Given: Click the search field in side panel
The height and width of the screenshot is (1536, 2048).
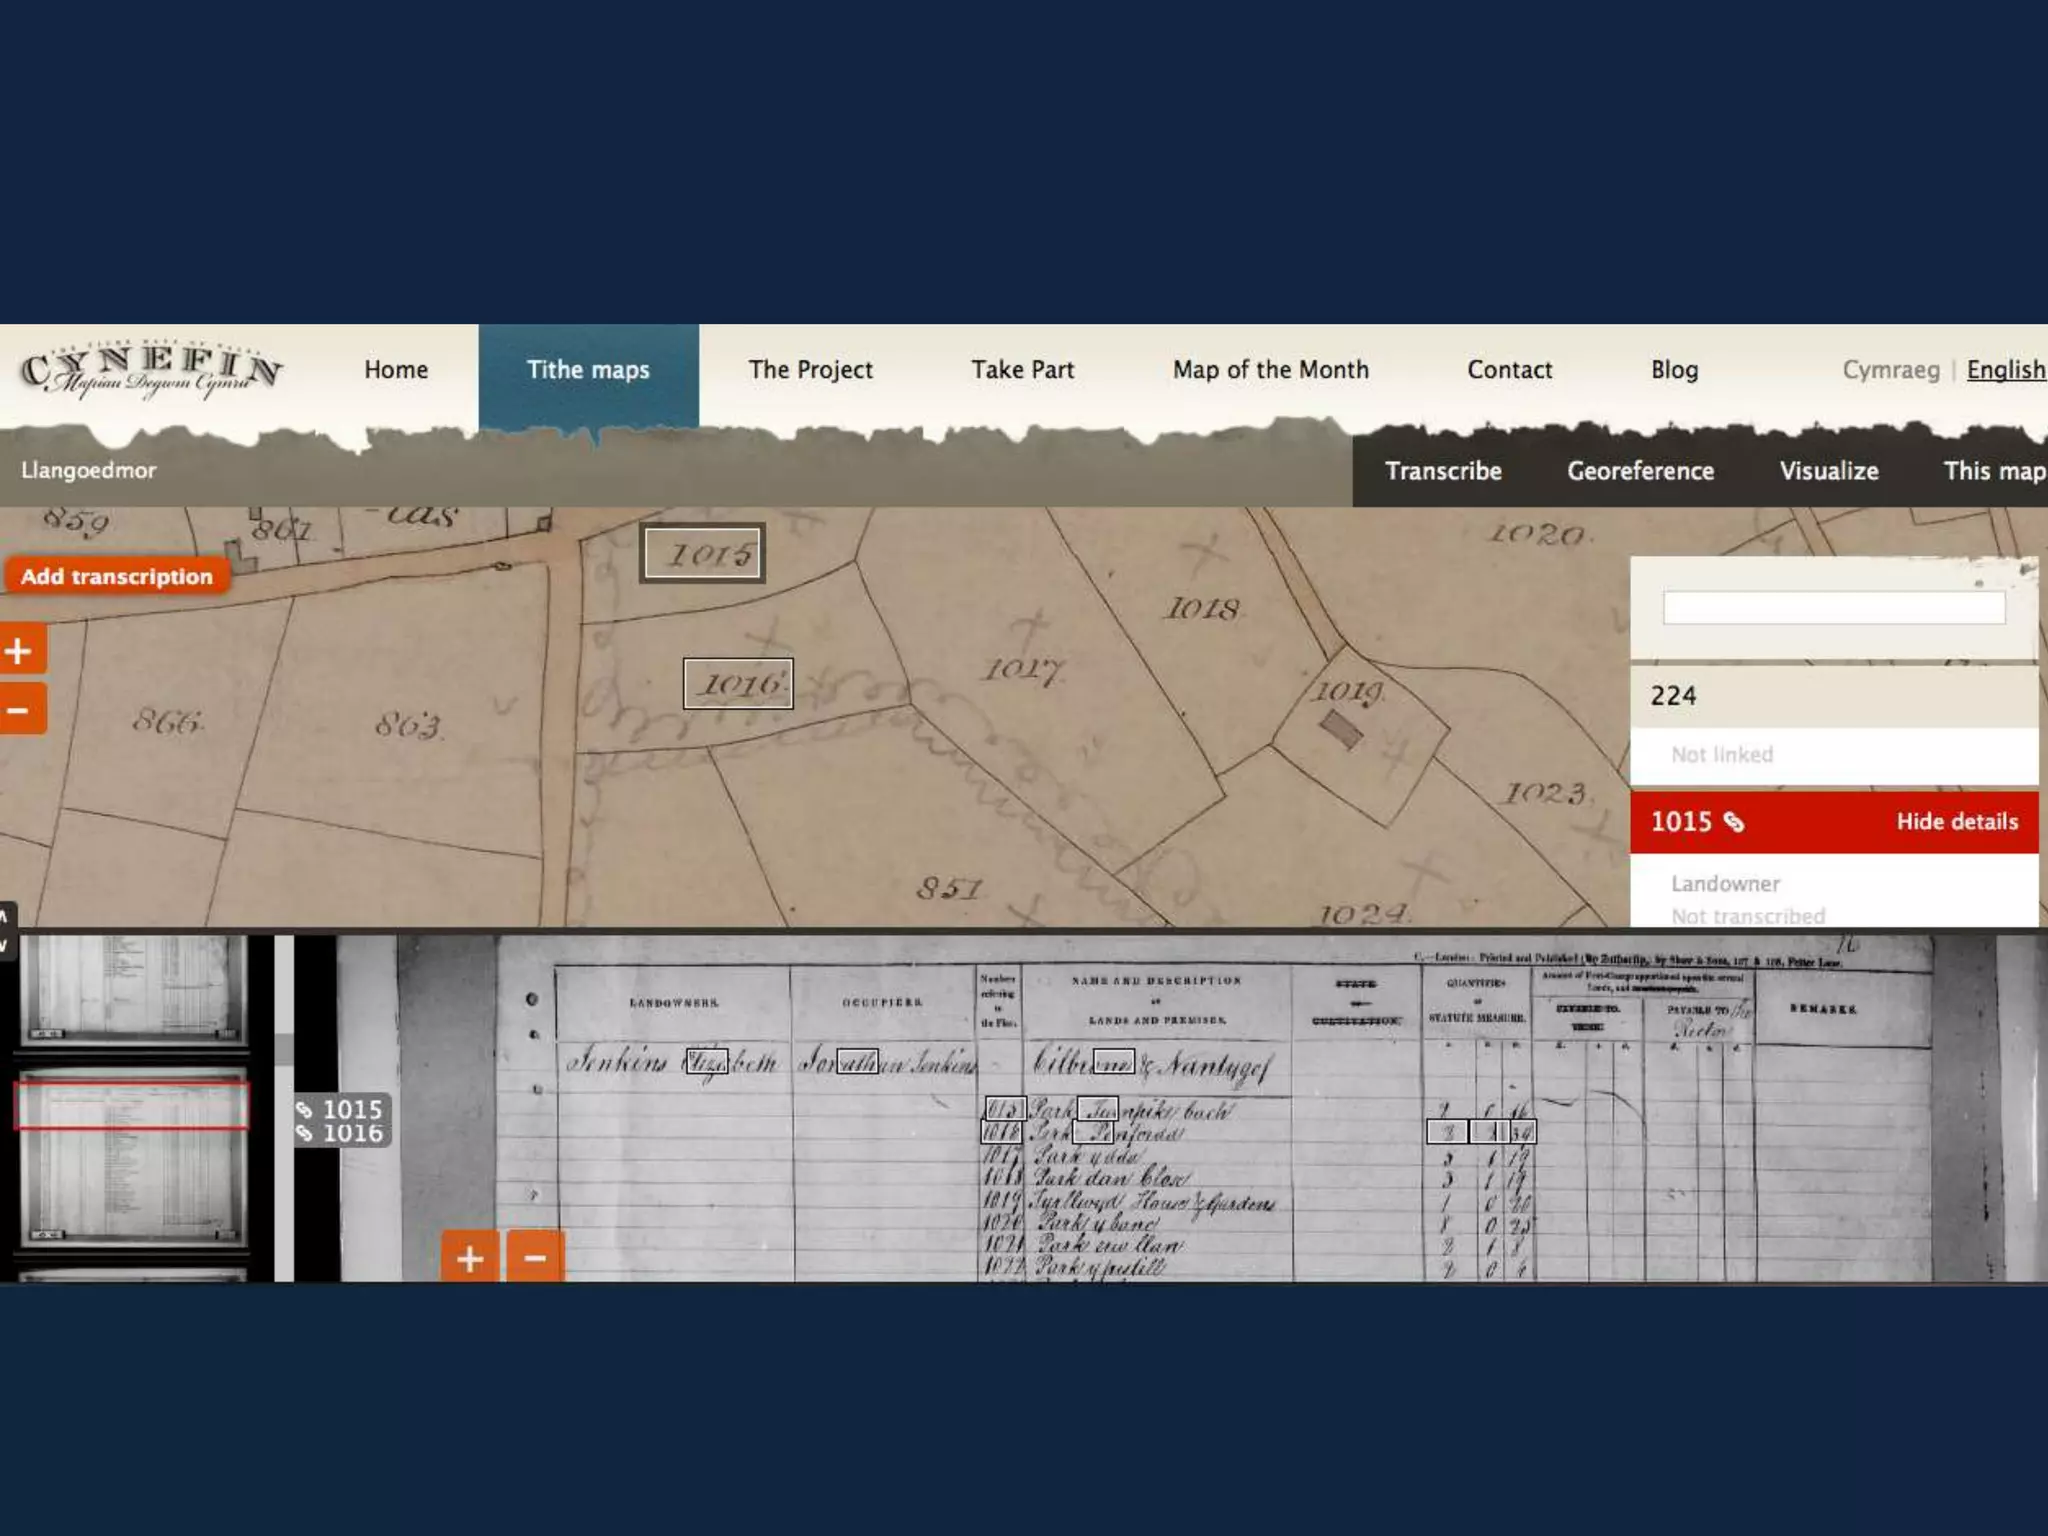Looking at the screenshot, I should point(1832,607).
